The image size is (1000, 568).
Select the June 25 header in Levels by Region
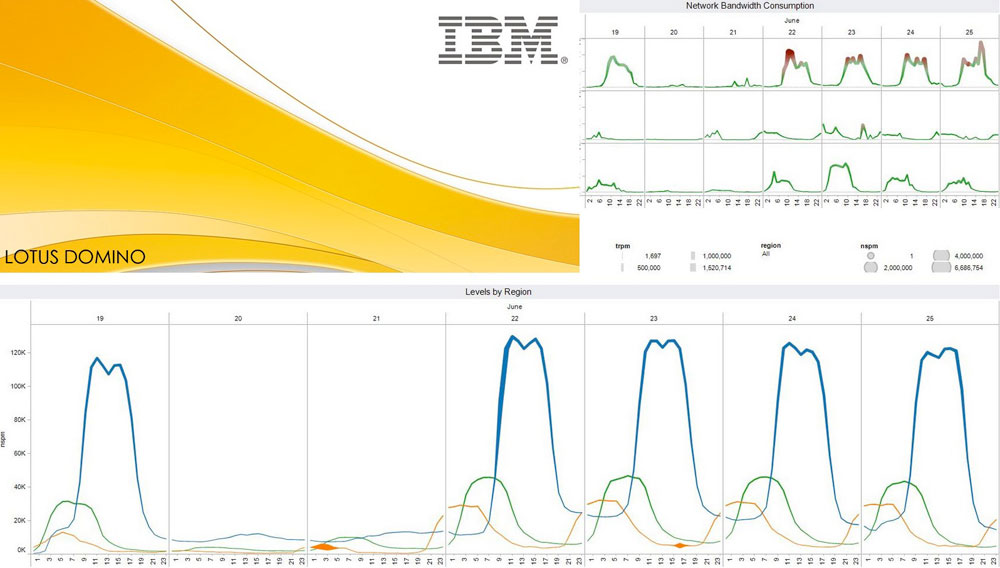(929, 318)
